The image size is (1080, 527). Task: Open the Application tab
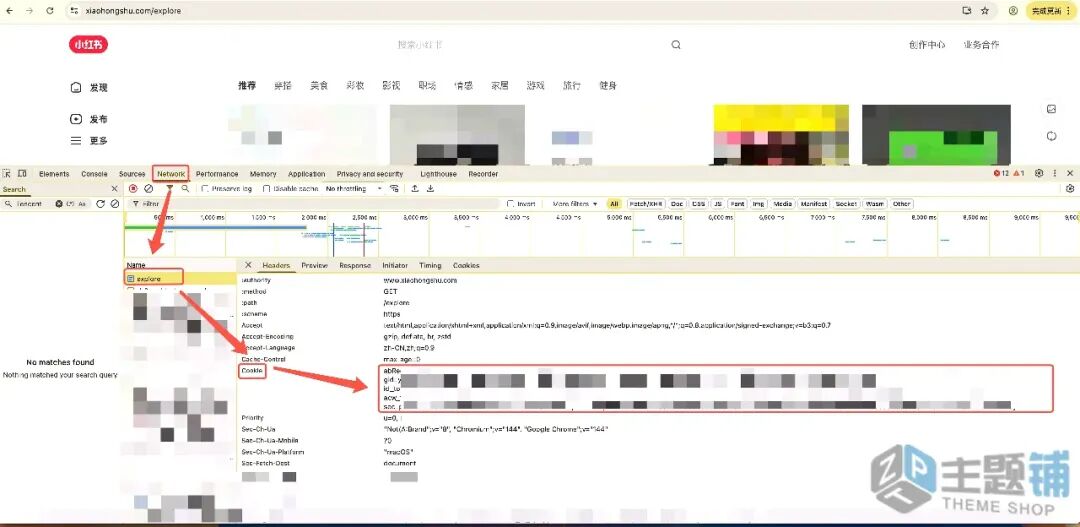tap(307, 174)
